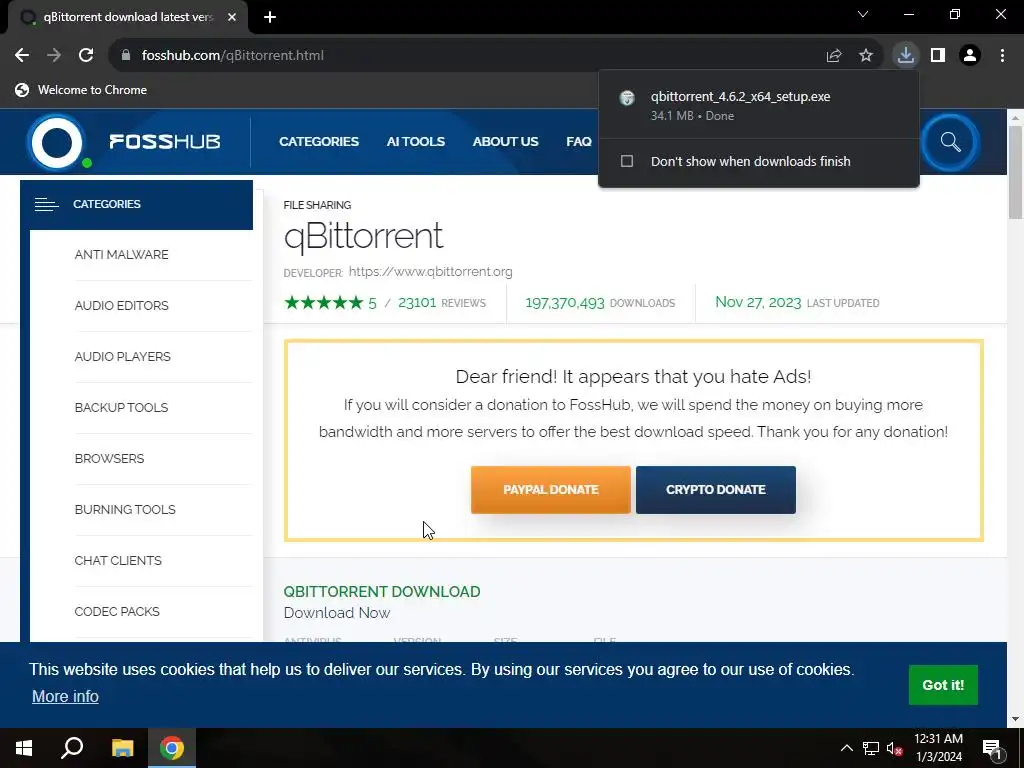Click the downloaded setup file icon

627,98
